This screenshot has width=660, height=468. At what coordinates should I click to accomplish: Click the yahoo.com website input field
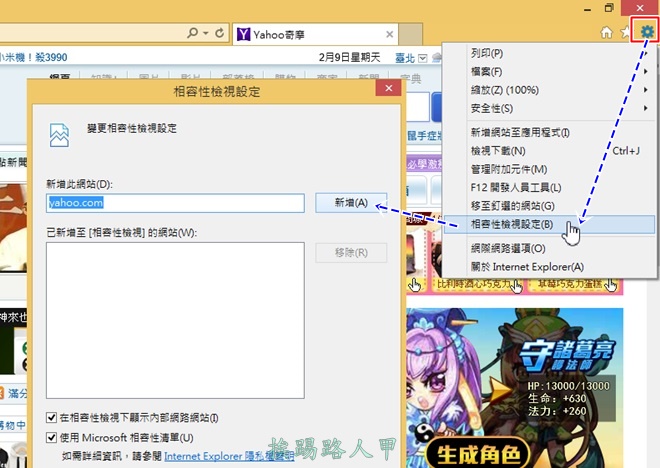tap(175, 203)
